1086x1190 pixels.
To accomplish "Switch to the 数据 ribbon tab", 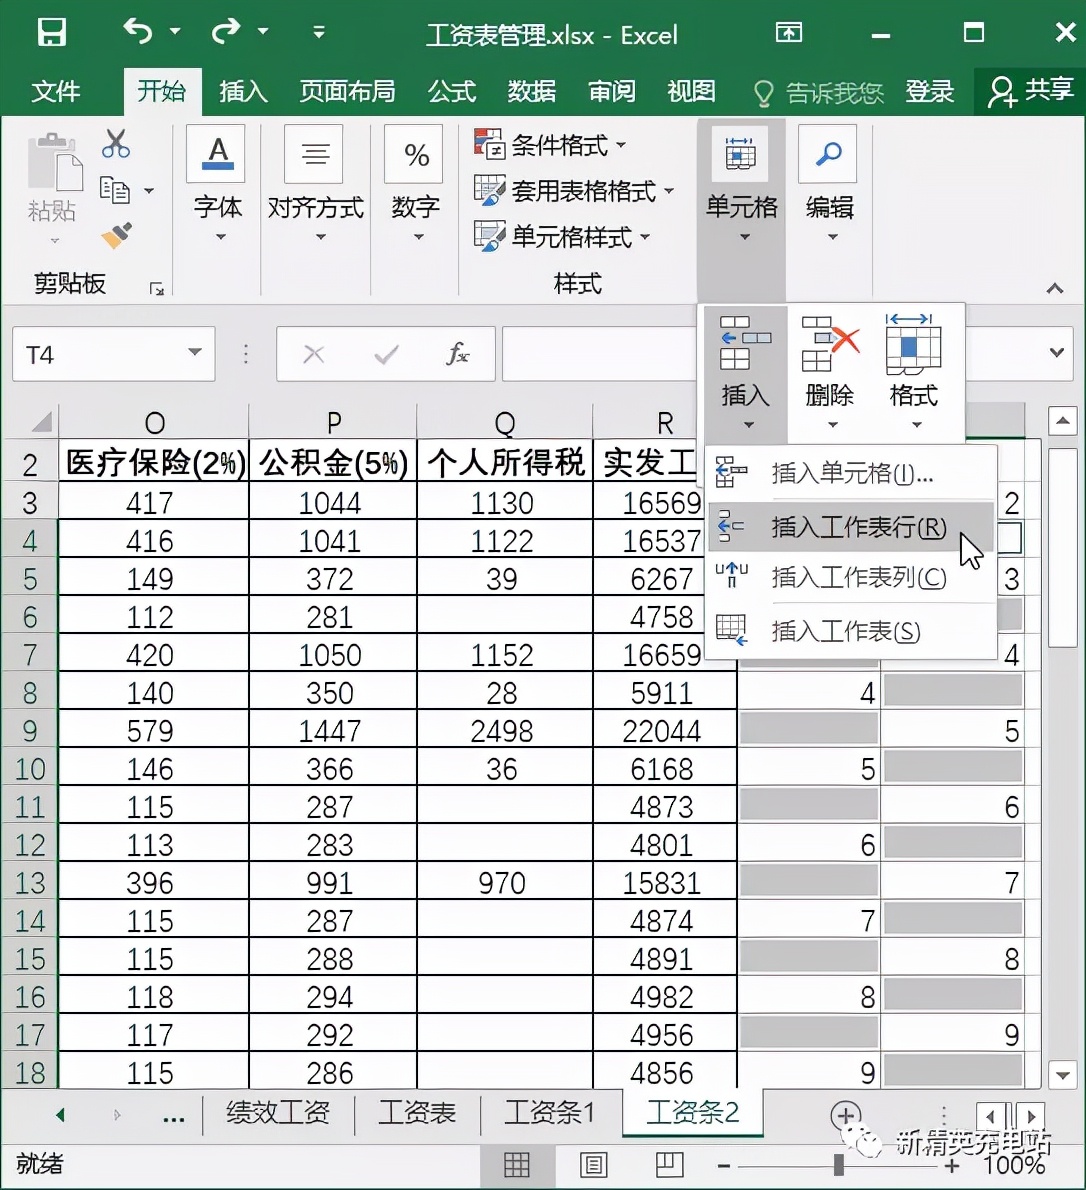I will point(531,91).
